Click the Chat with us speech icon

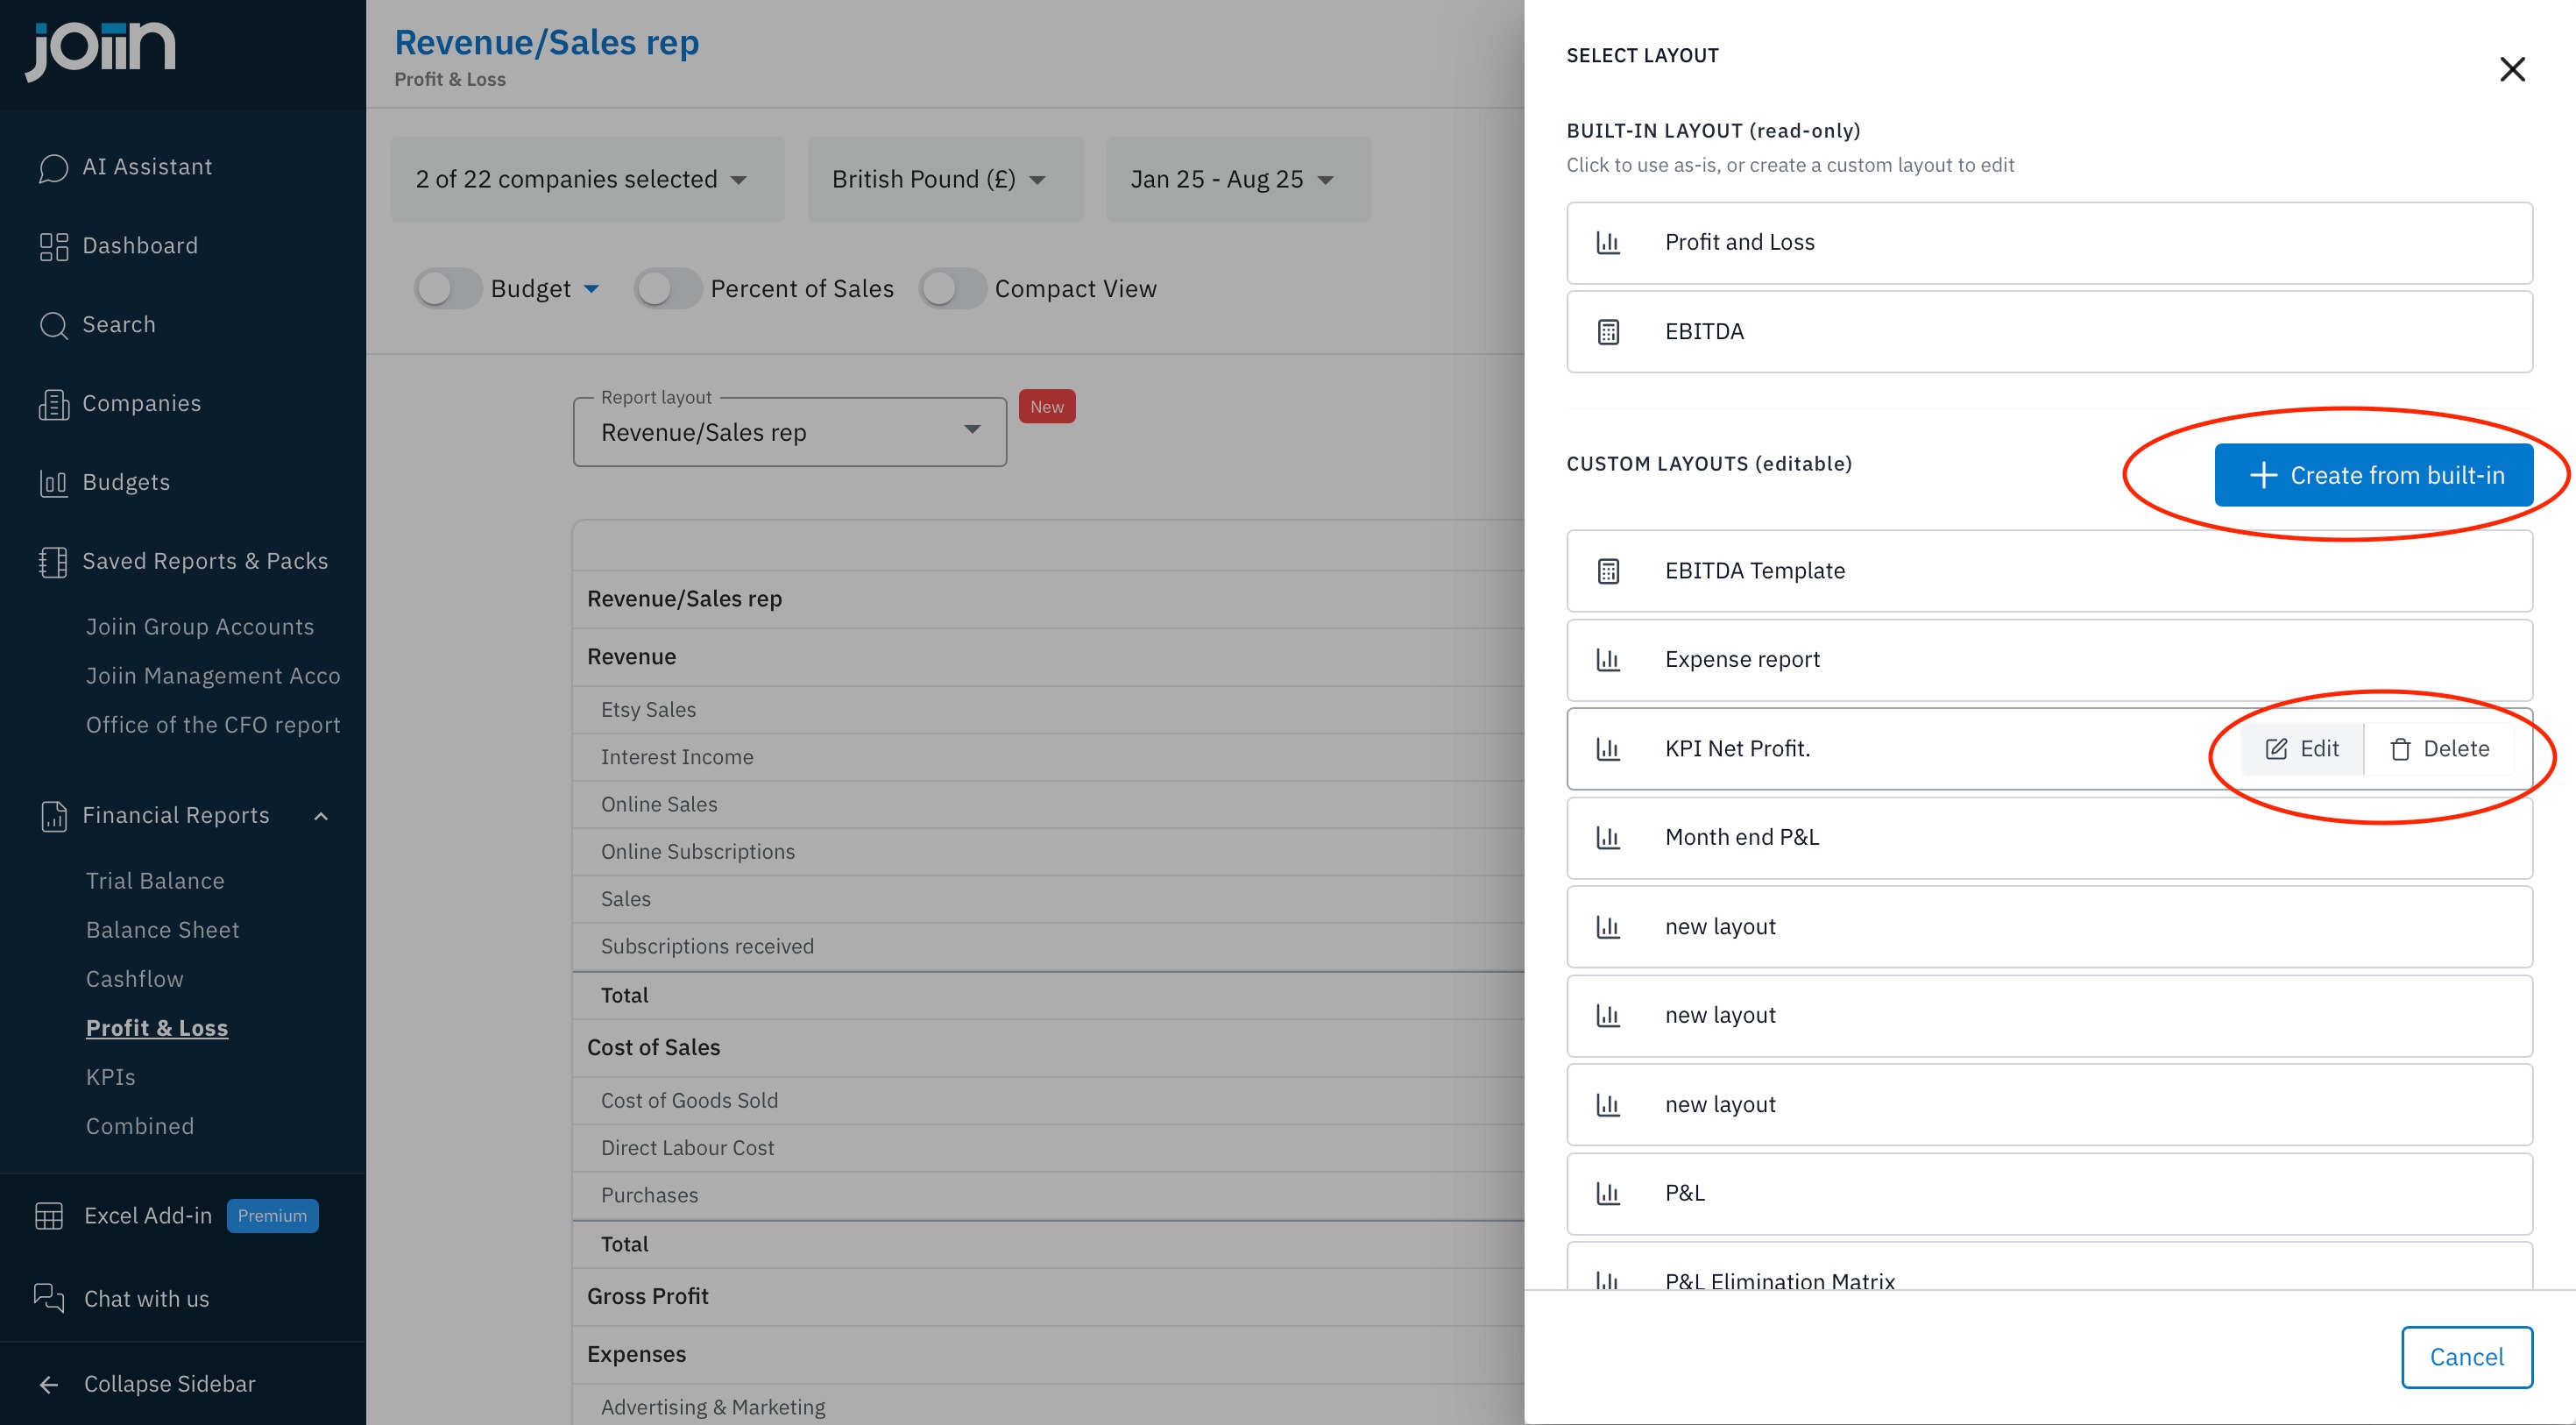[x=49, y=1298]
